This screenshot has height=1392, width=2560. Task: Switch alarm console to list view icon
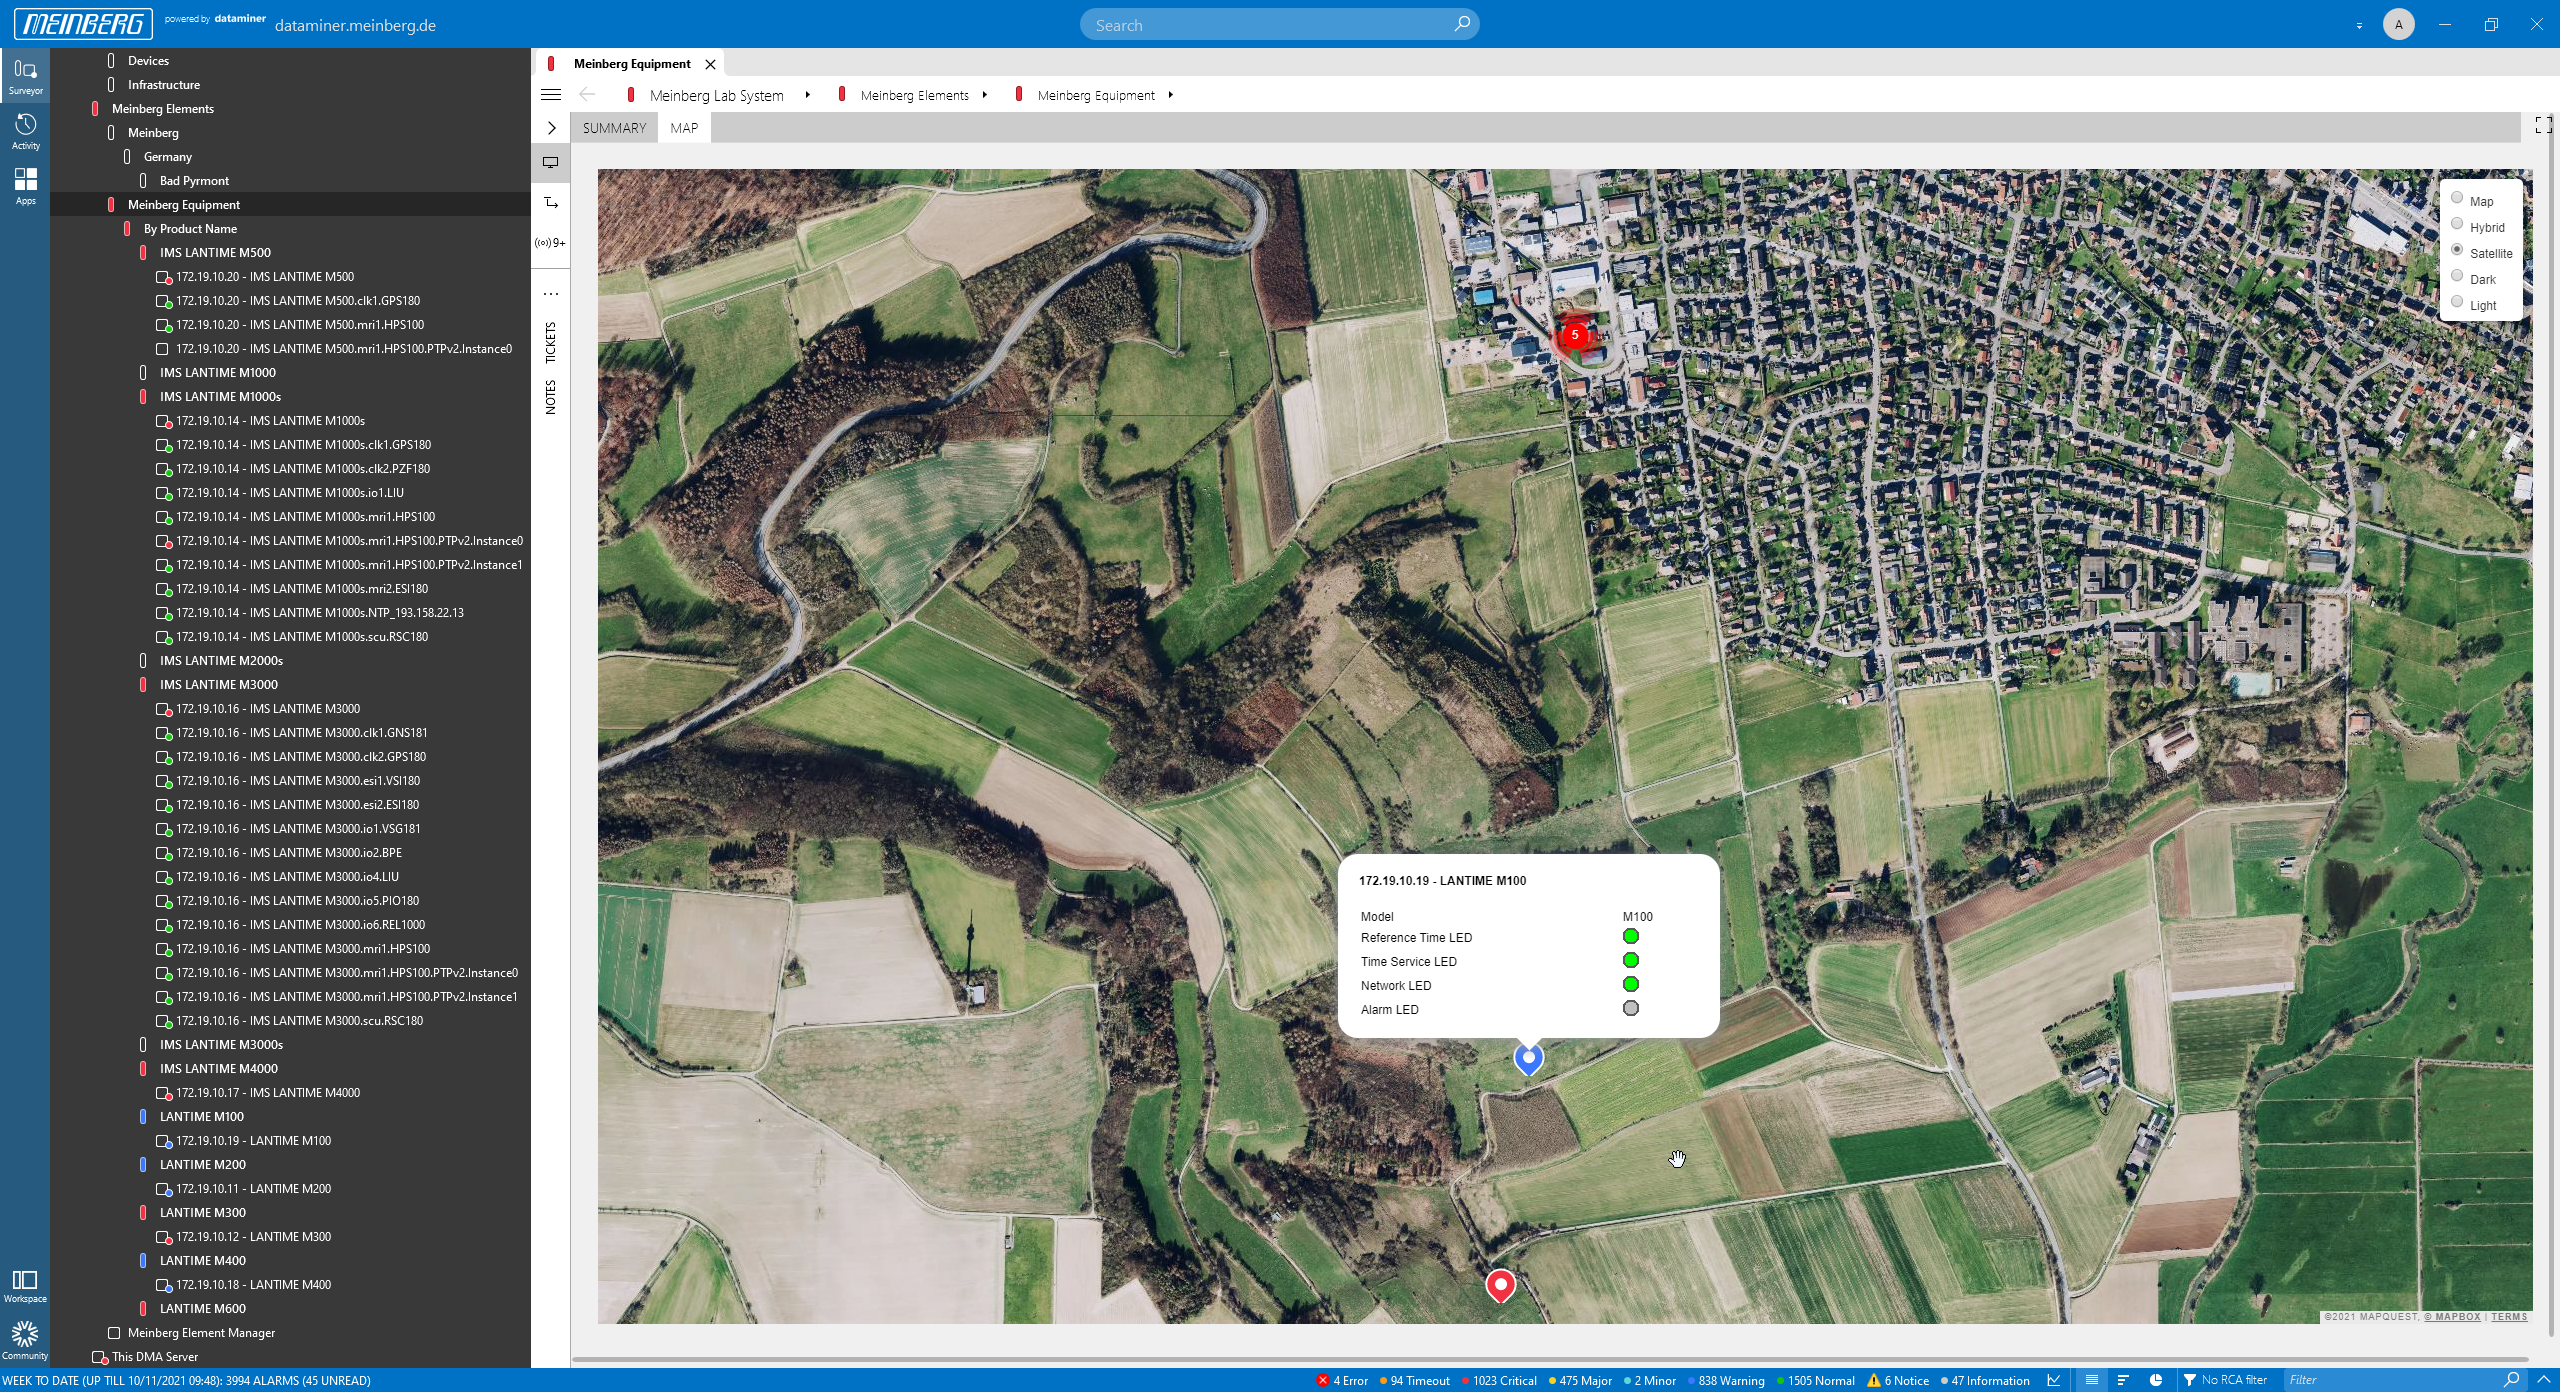[x=2091, y=1380]
